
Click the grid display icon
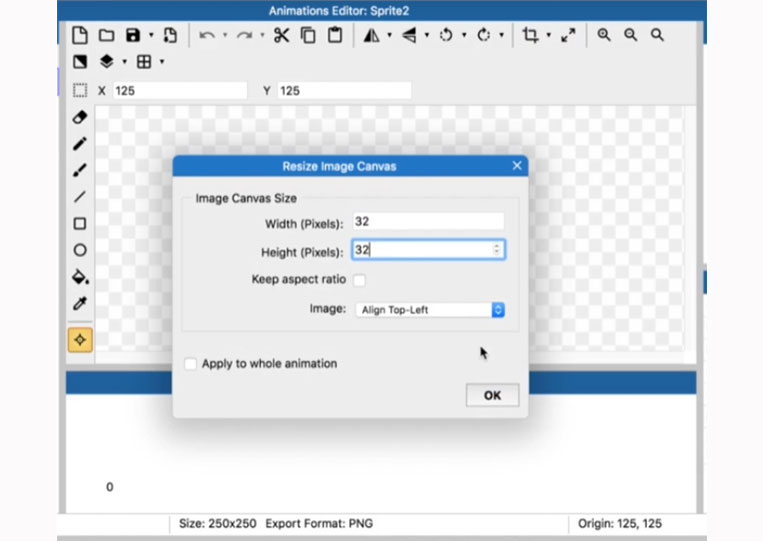coord(144,62)
